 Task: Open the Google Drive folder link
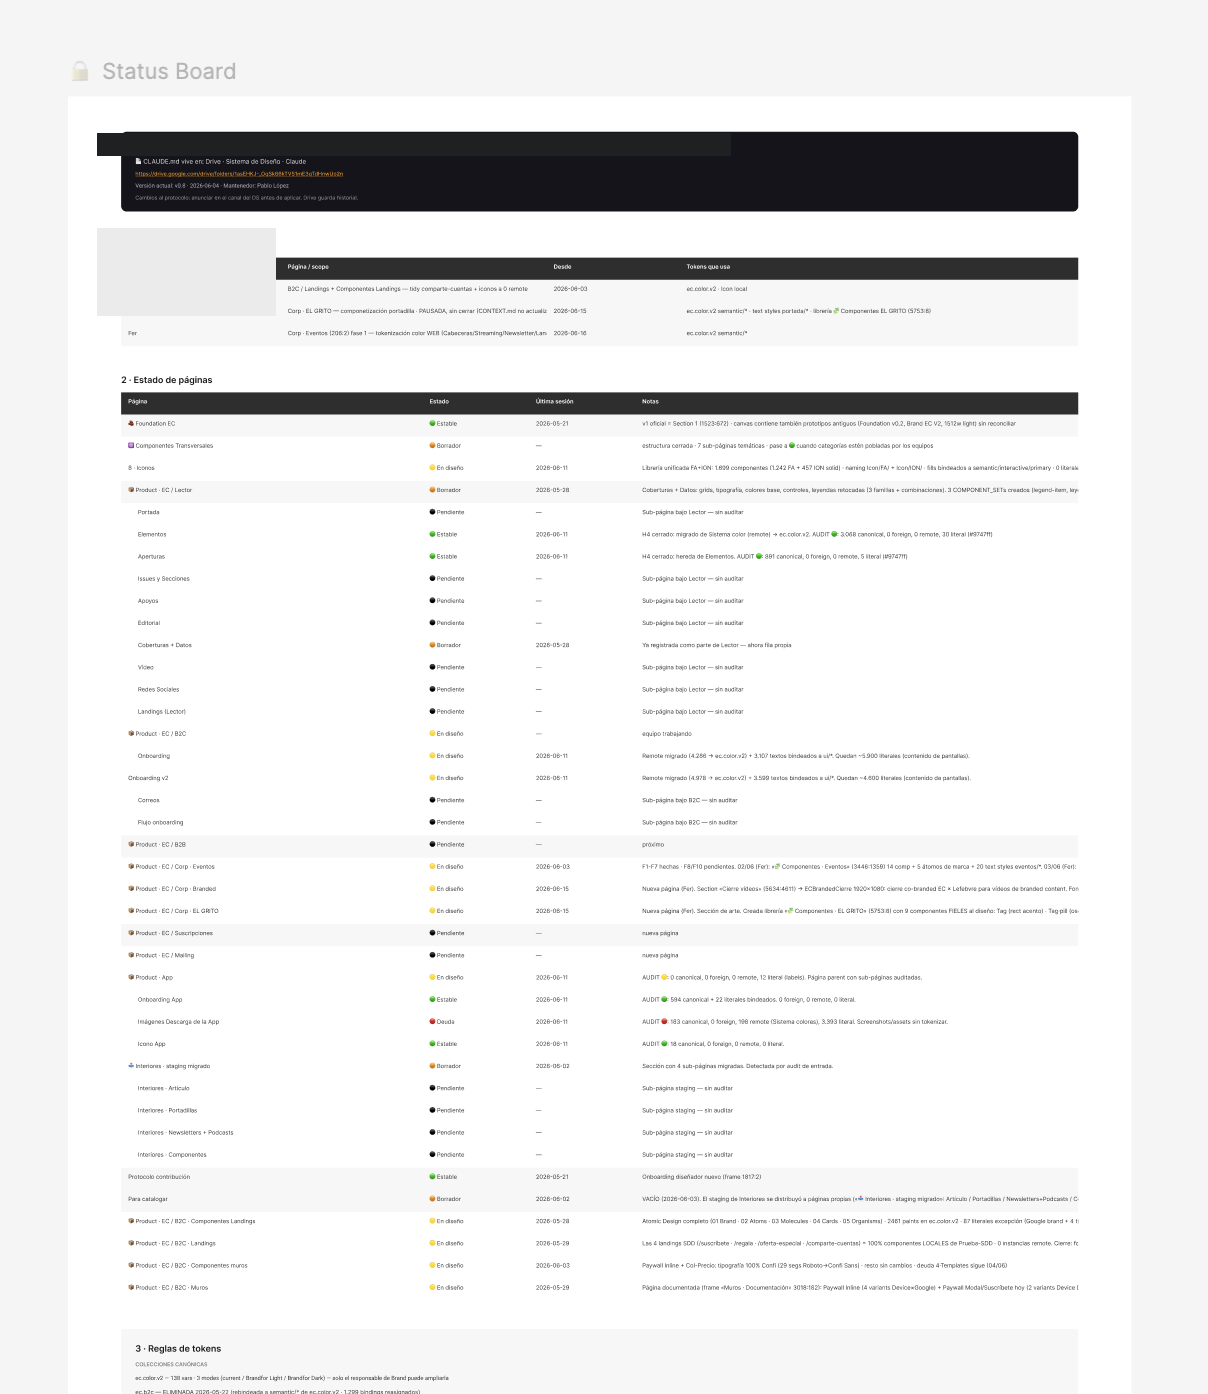[239, 174]
